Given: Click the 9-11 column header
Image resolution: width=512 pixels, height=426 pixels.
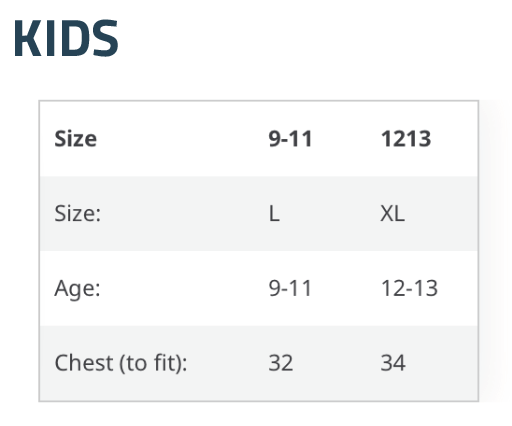Looking at the screenshot, I should tap(290, 139).
